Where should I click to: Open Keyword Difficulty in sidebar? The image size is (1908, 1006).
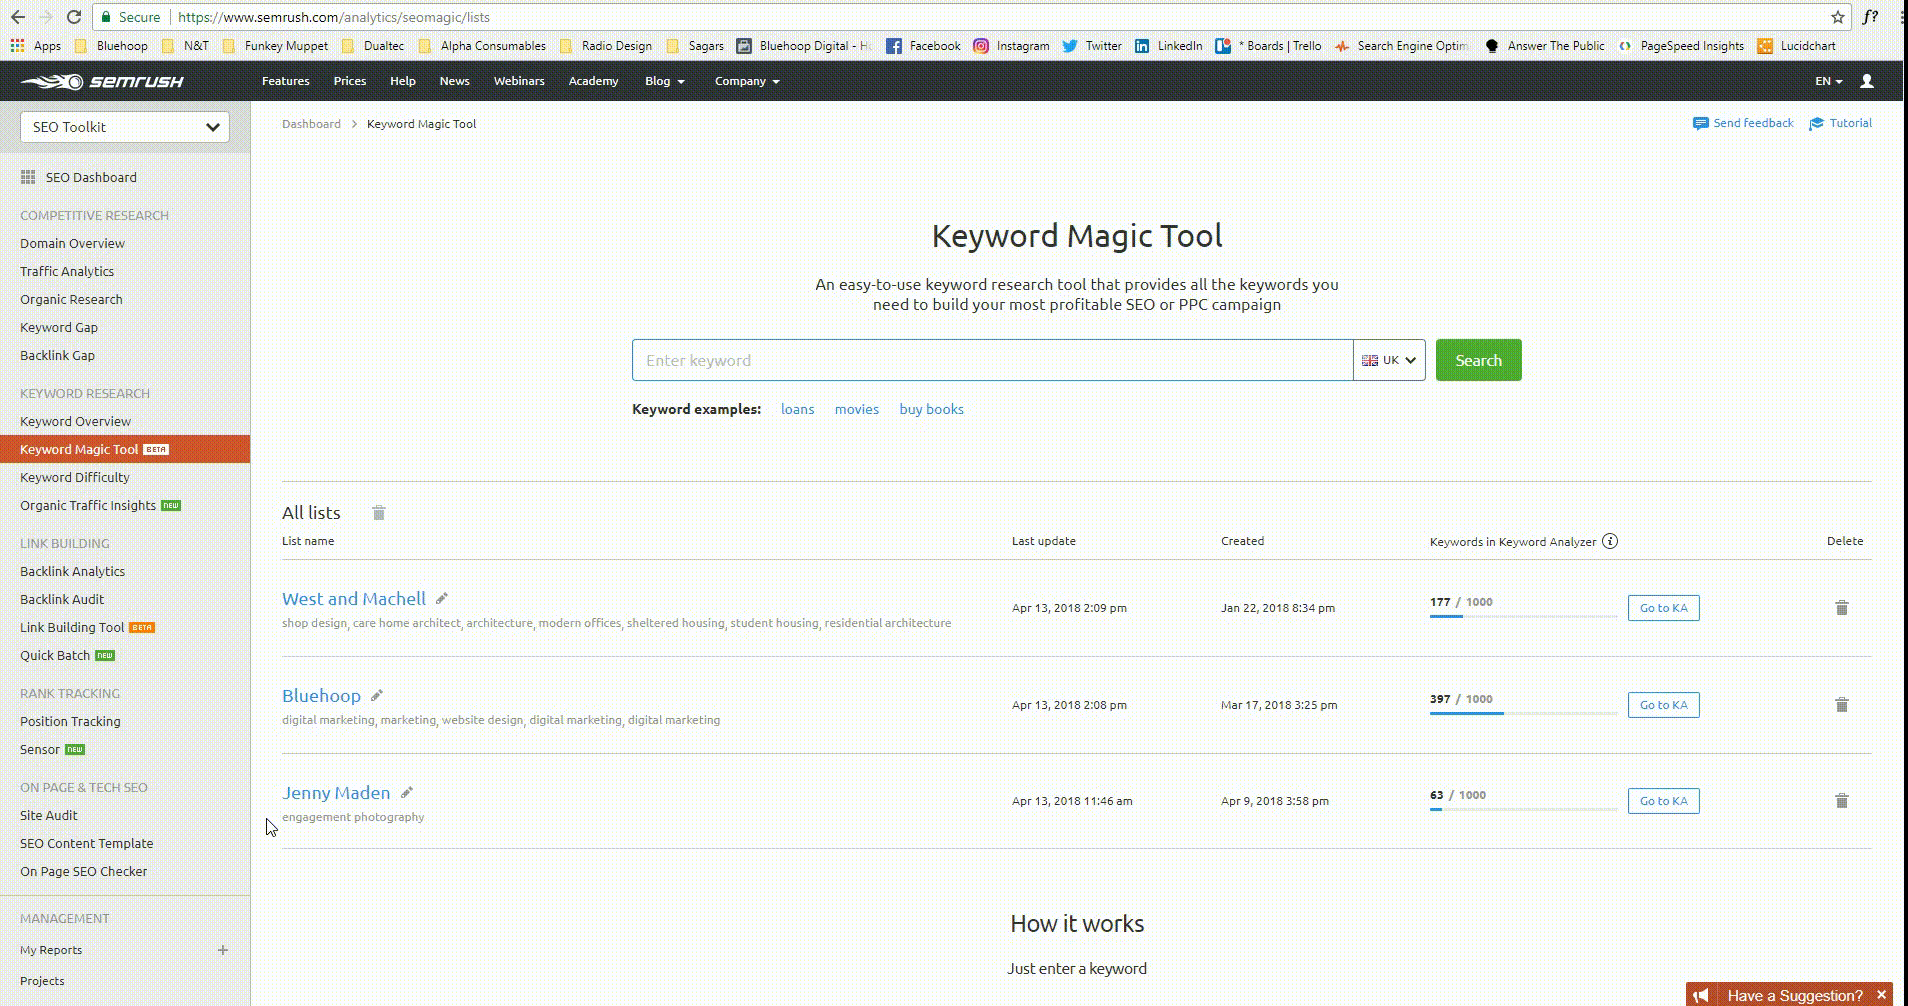click(x=75, y=477)
